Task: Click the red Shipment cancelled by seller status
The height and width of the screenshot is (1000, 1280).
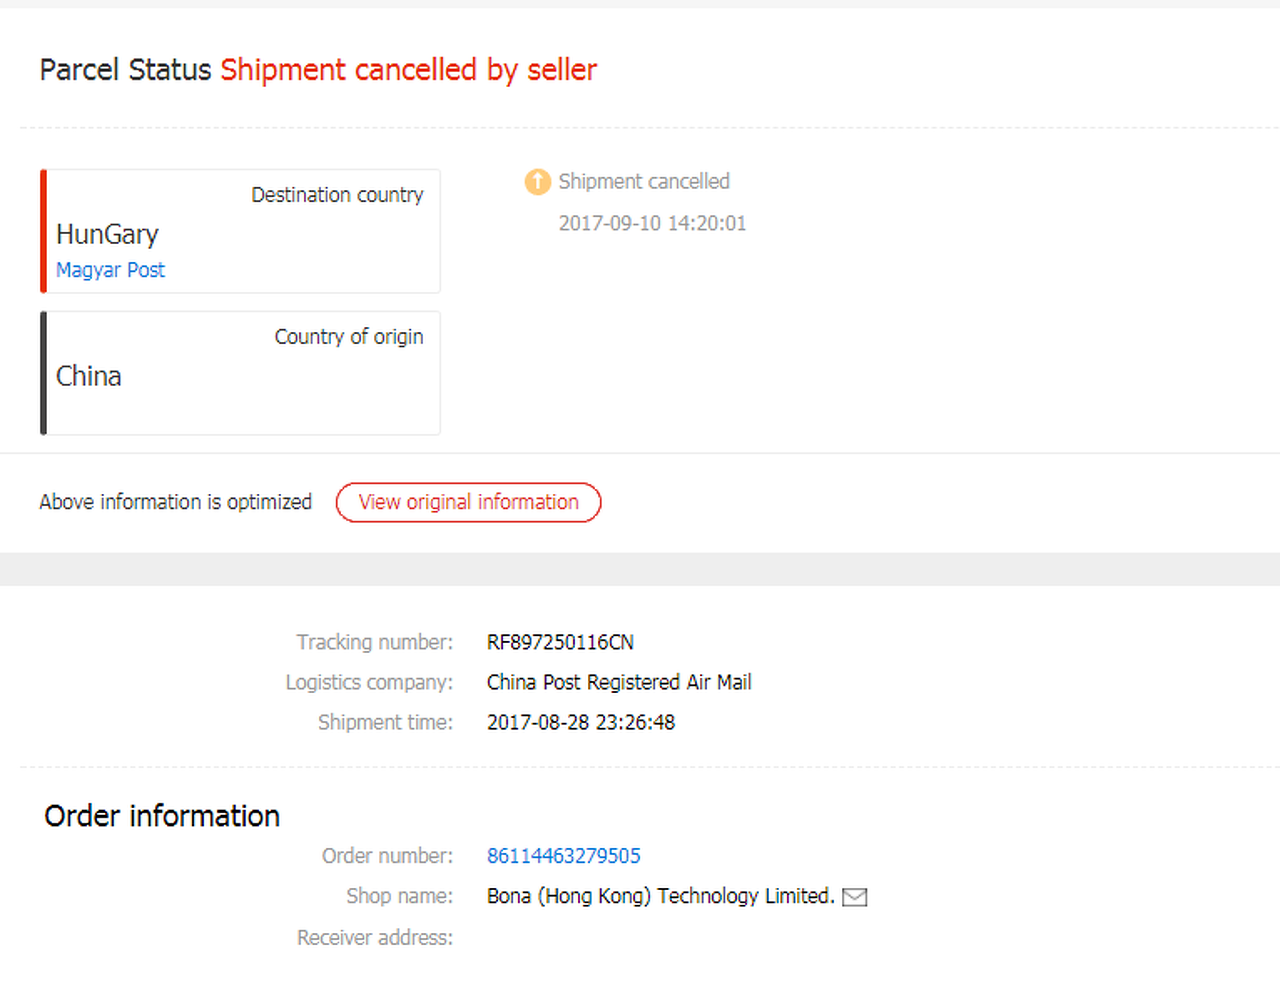Action: point(408,70)
